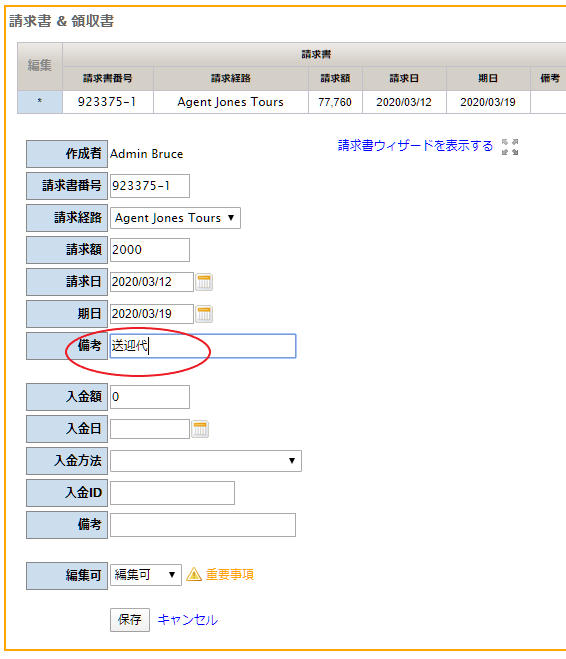Click the キャンセル link
Viewport: 566px width, 659px height.
point(188,620)
